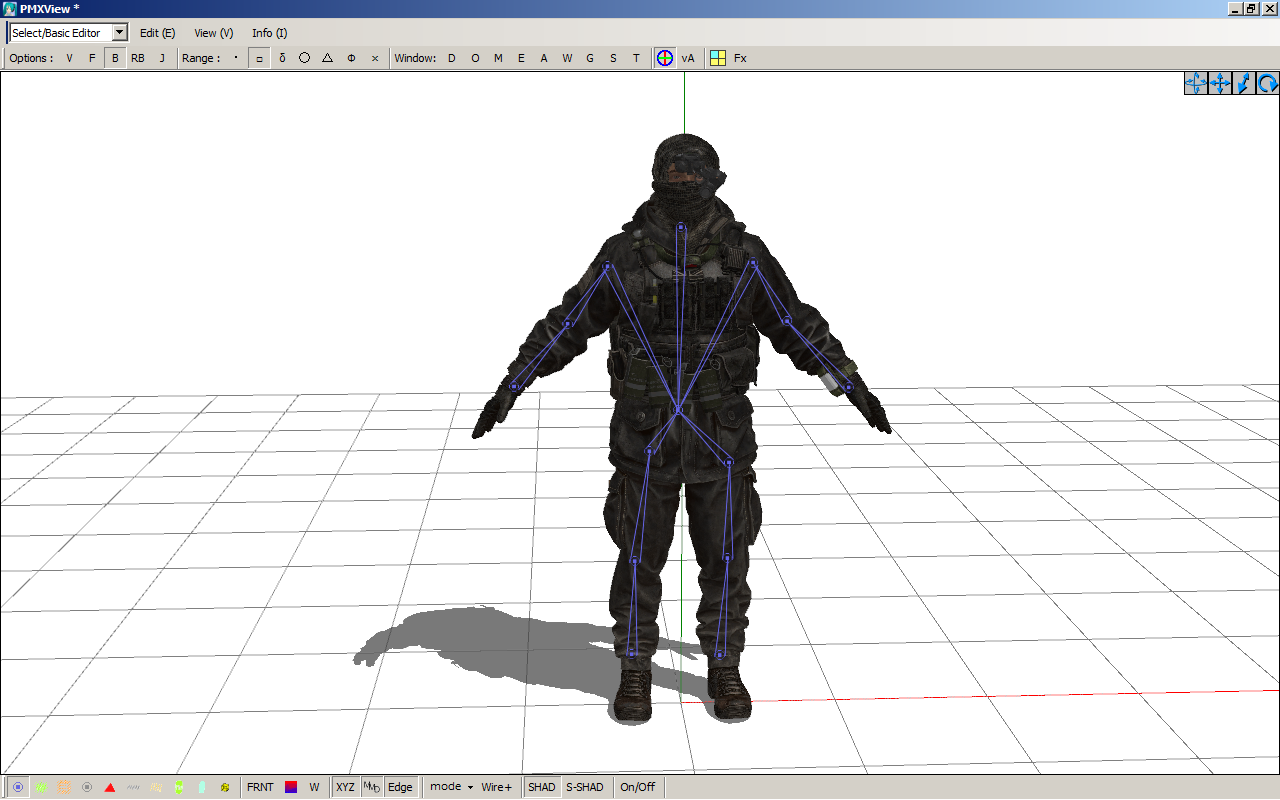This screenshot has width=1280, height=800.
Task: Select the delta-shaped range mode
Action: pyautogui.click(x=282, y=58)
